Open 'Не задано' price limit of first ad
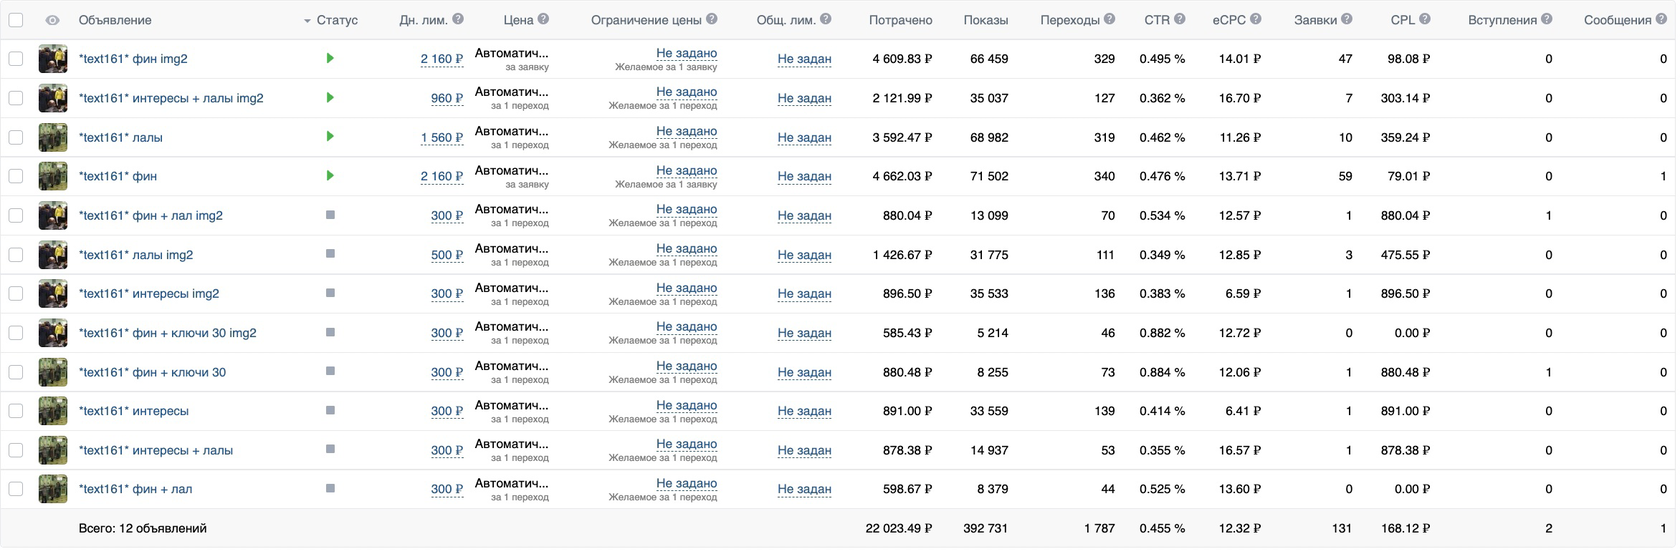Image resolution: width=1680 pixels, height=554 pixels. pyautogui.click(x=686, y=53)
